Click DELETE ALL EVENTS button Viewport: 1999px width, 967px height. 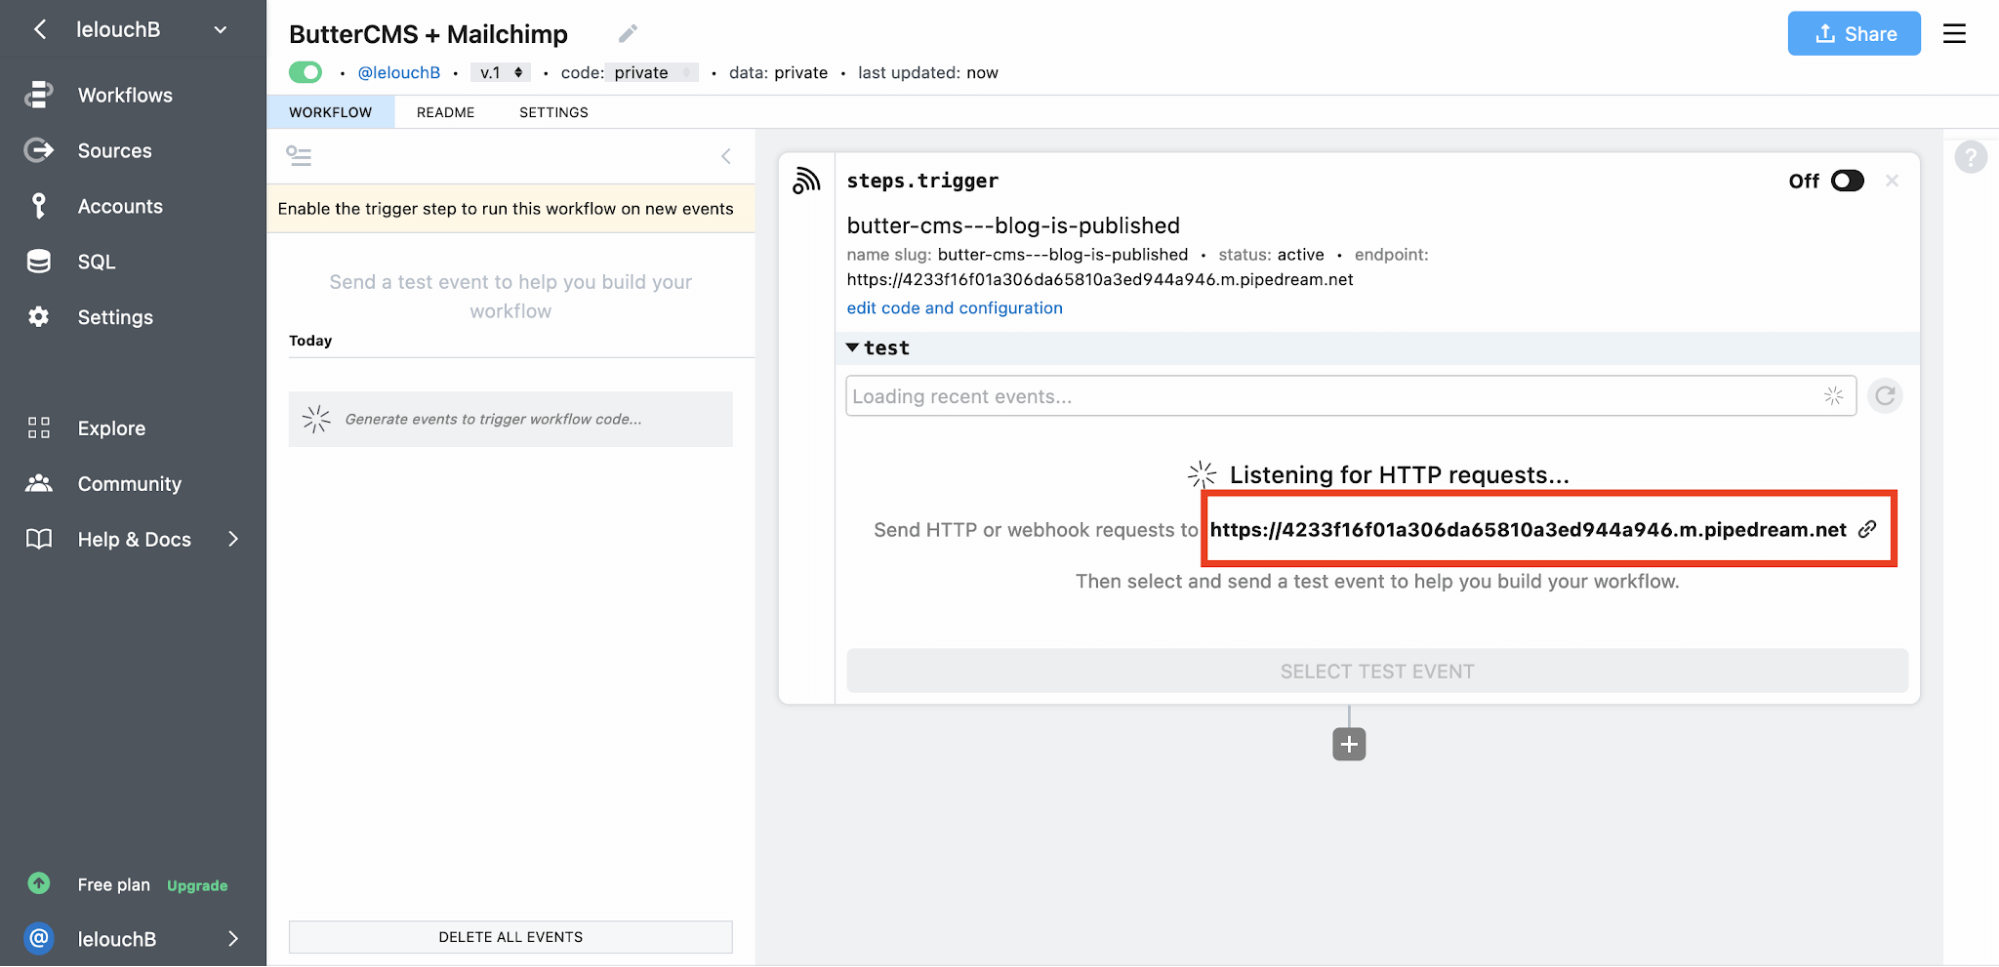pyautogui.click(x=510, y=937)
